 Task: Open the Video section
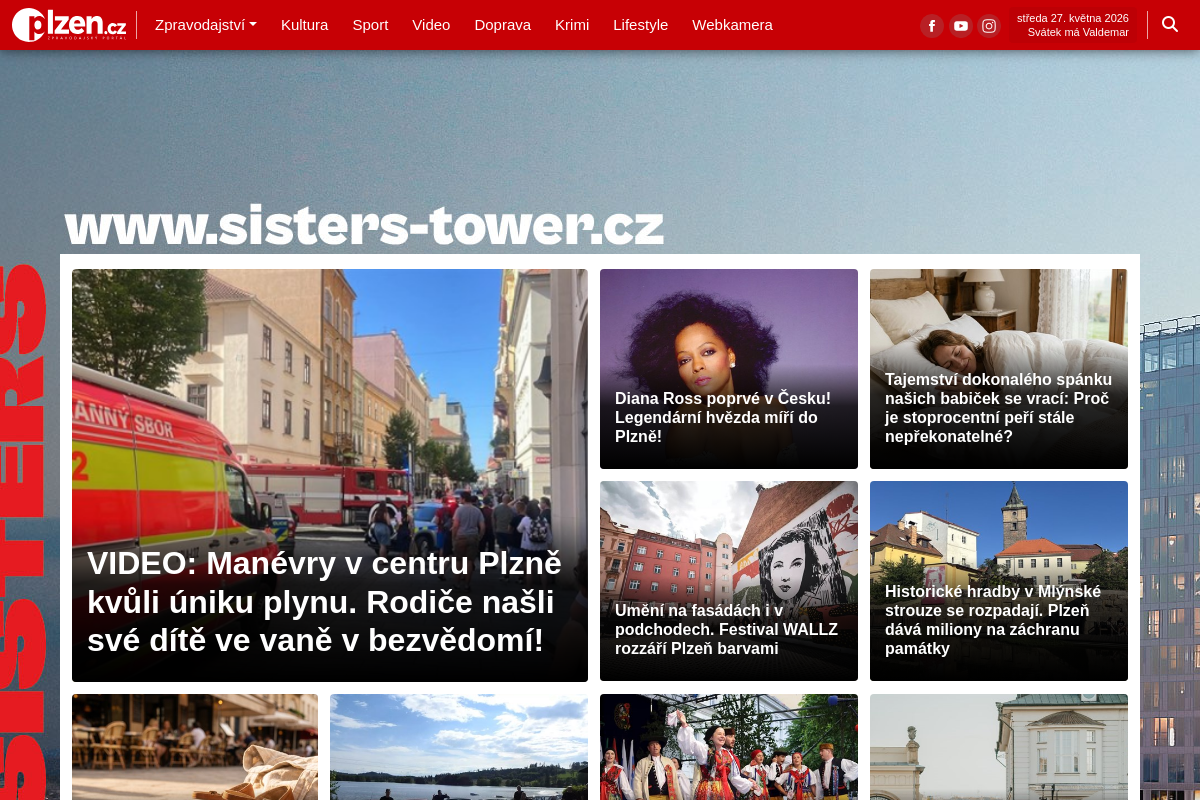point(431,25)
